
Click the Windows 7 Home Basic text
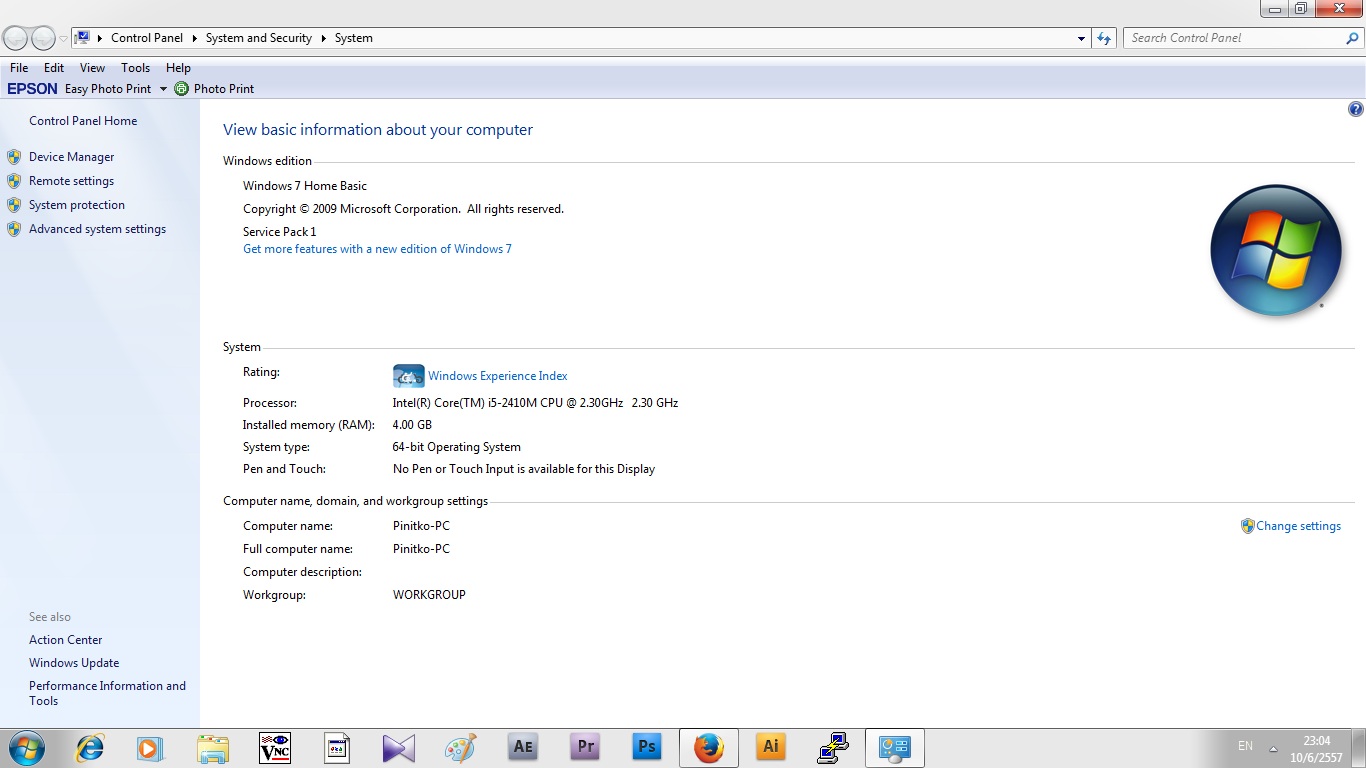pyautogui.click(x=305, y=186)
